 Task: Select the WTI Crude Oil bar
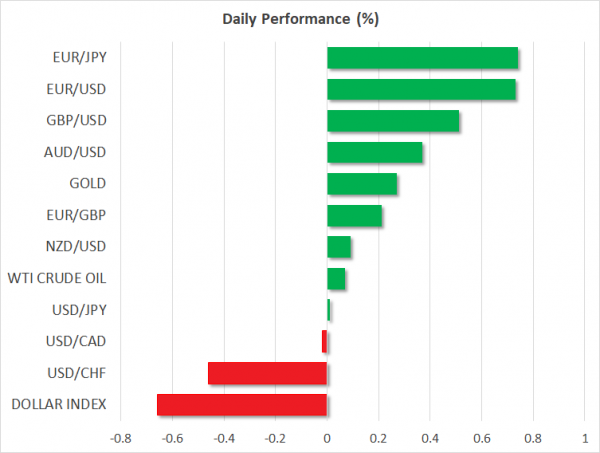point(336,279)
